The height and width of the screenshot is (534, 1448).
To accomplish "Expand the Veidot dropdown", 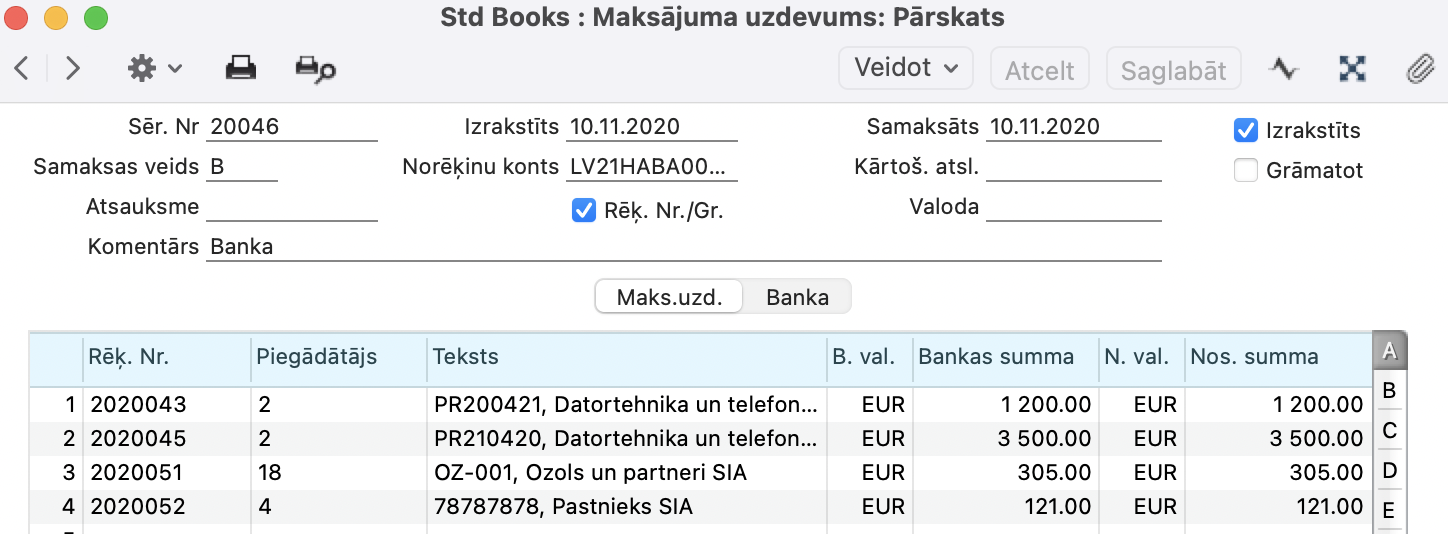I will click(906, 68).
